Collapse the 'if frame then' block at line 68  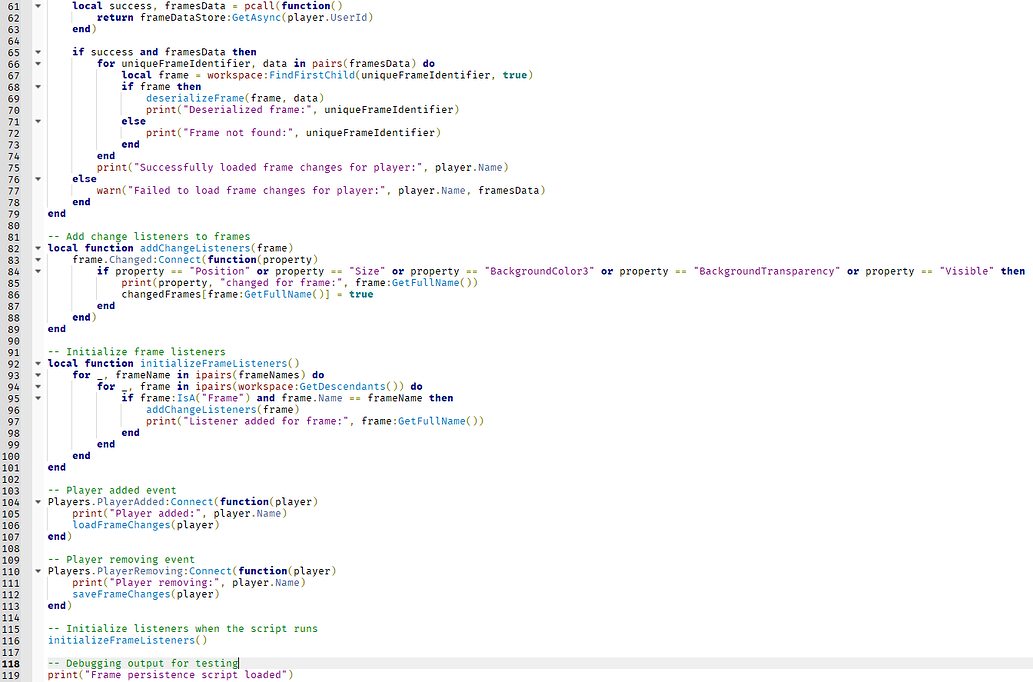(36, 86)
